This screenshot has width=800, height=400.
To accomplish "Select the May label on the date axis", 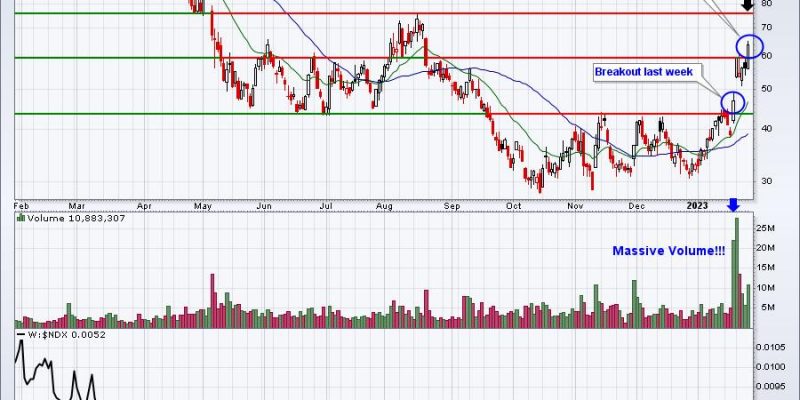I will pyautogui.click(x=203, y=205).
